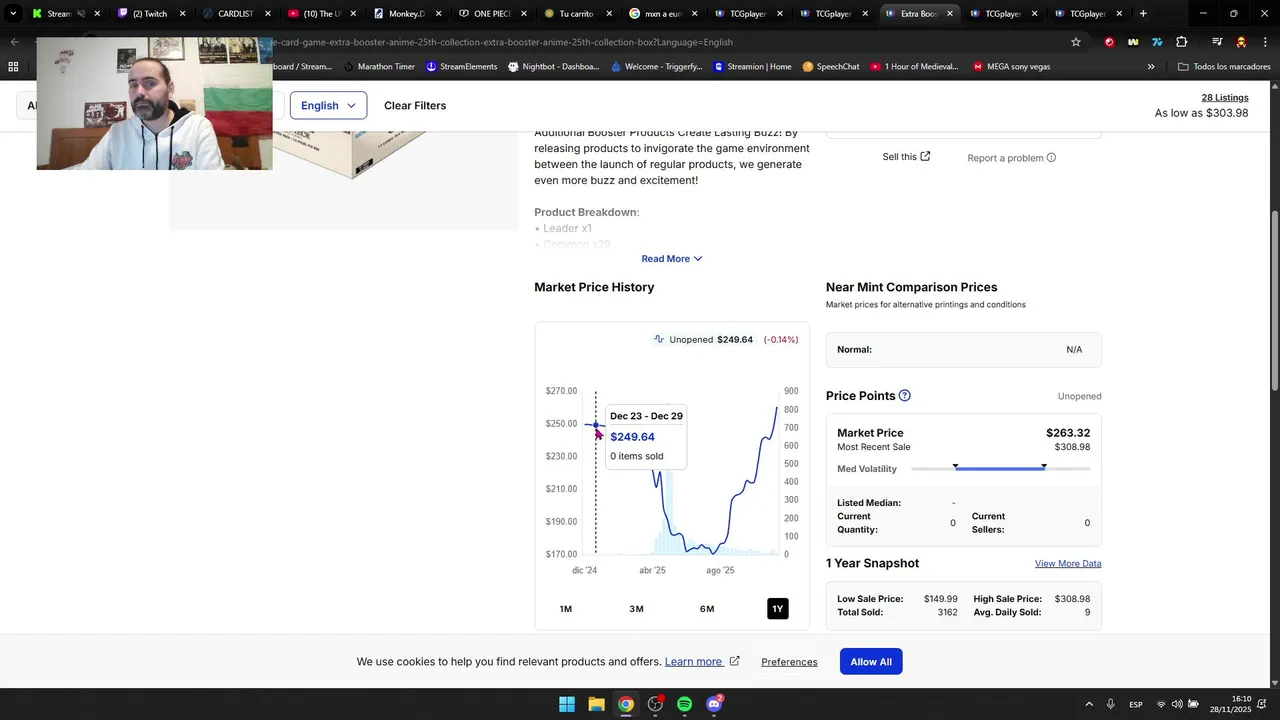Show more bookmarks with the overflow chevron
Image resolution: width=1280 pixels, height=720 pixels.
point(1151,67)
